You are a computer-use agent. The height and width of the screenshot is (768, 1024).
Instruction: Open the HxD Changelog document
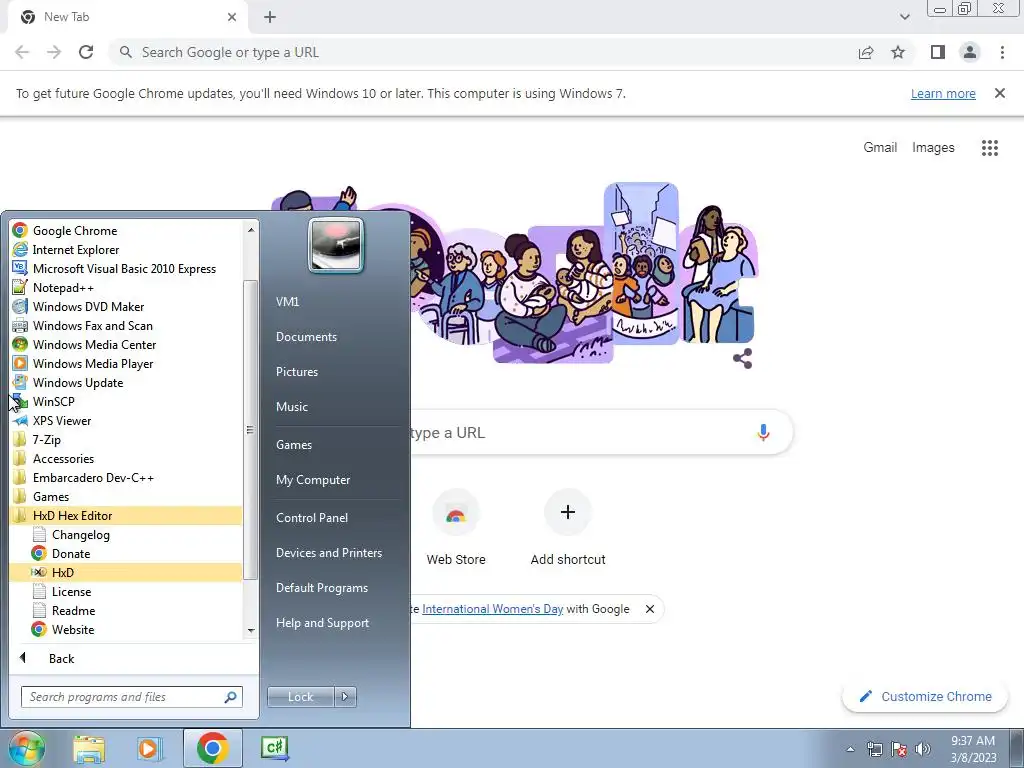tap(126, 534)
